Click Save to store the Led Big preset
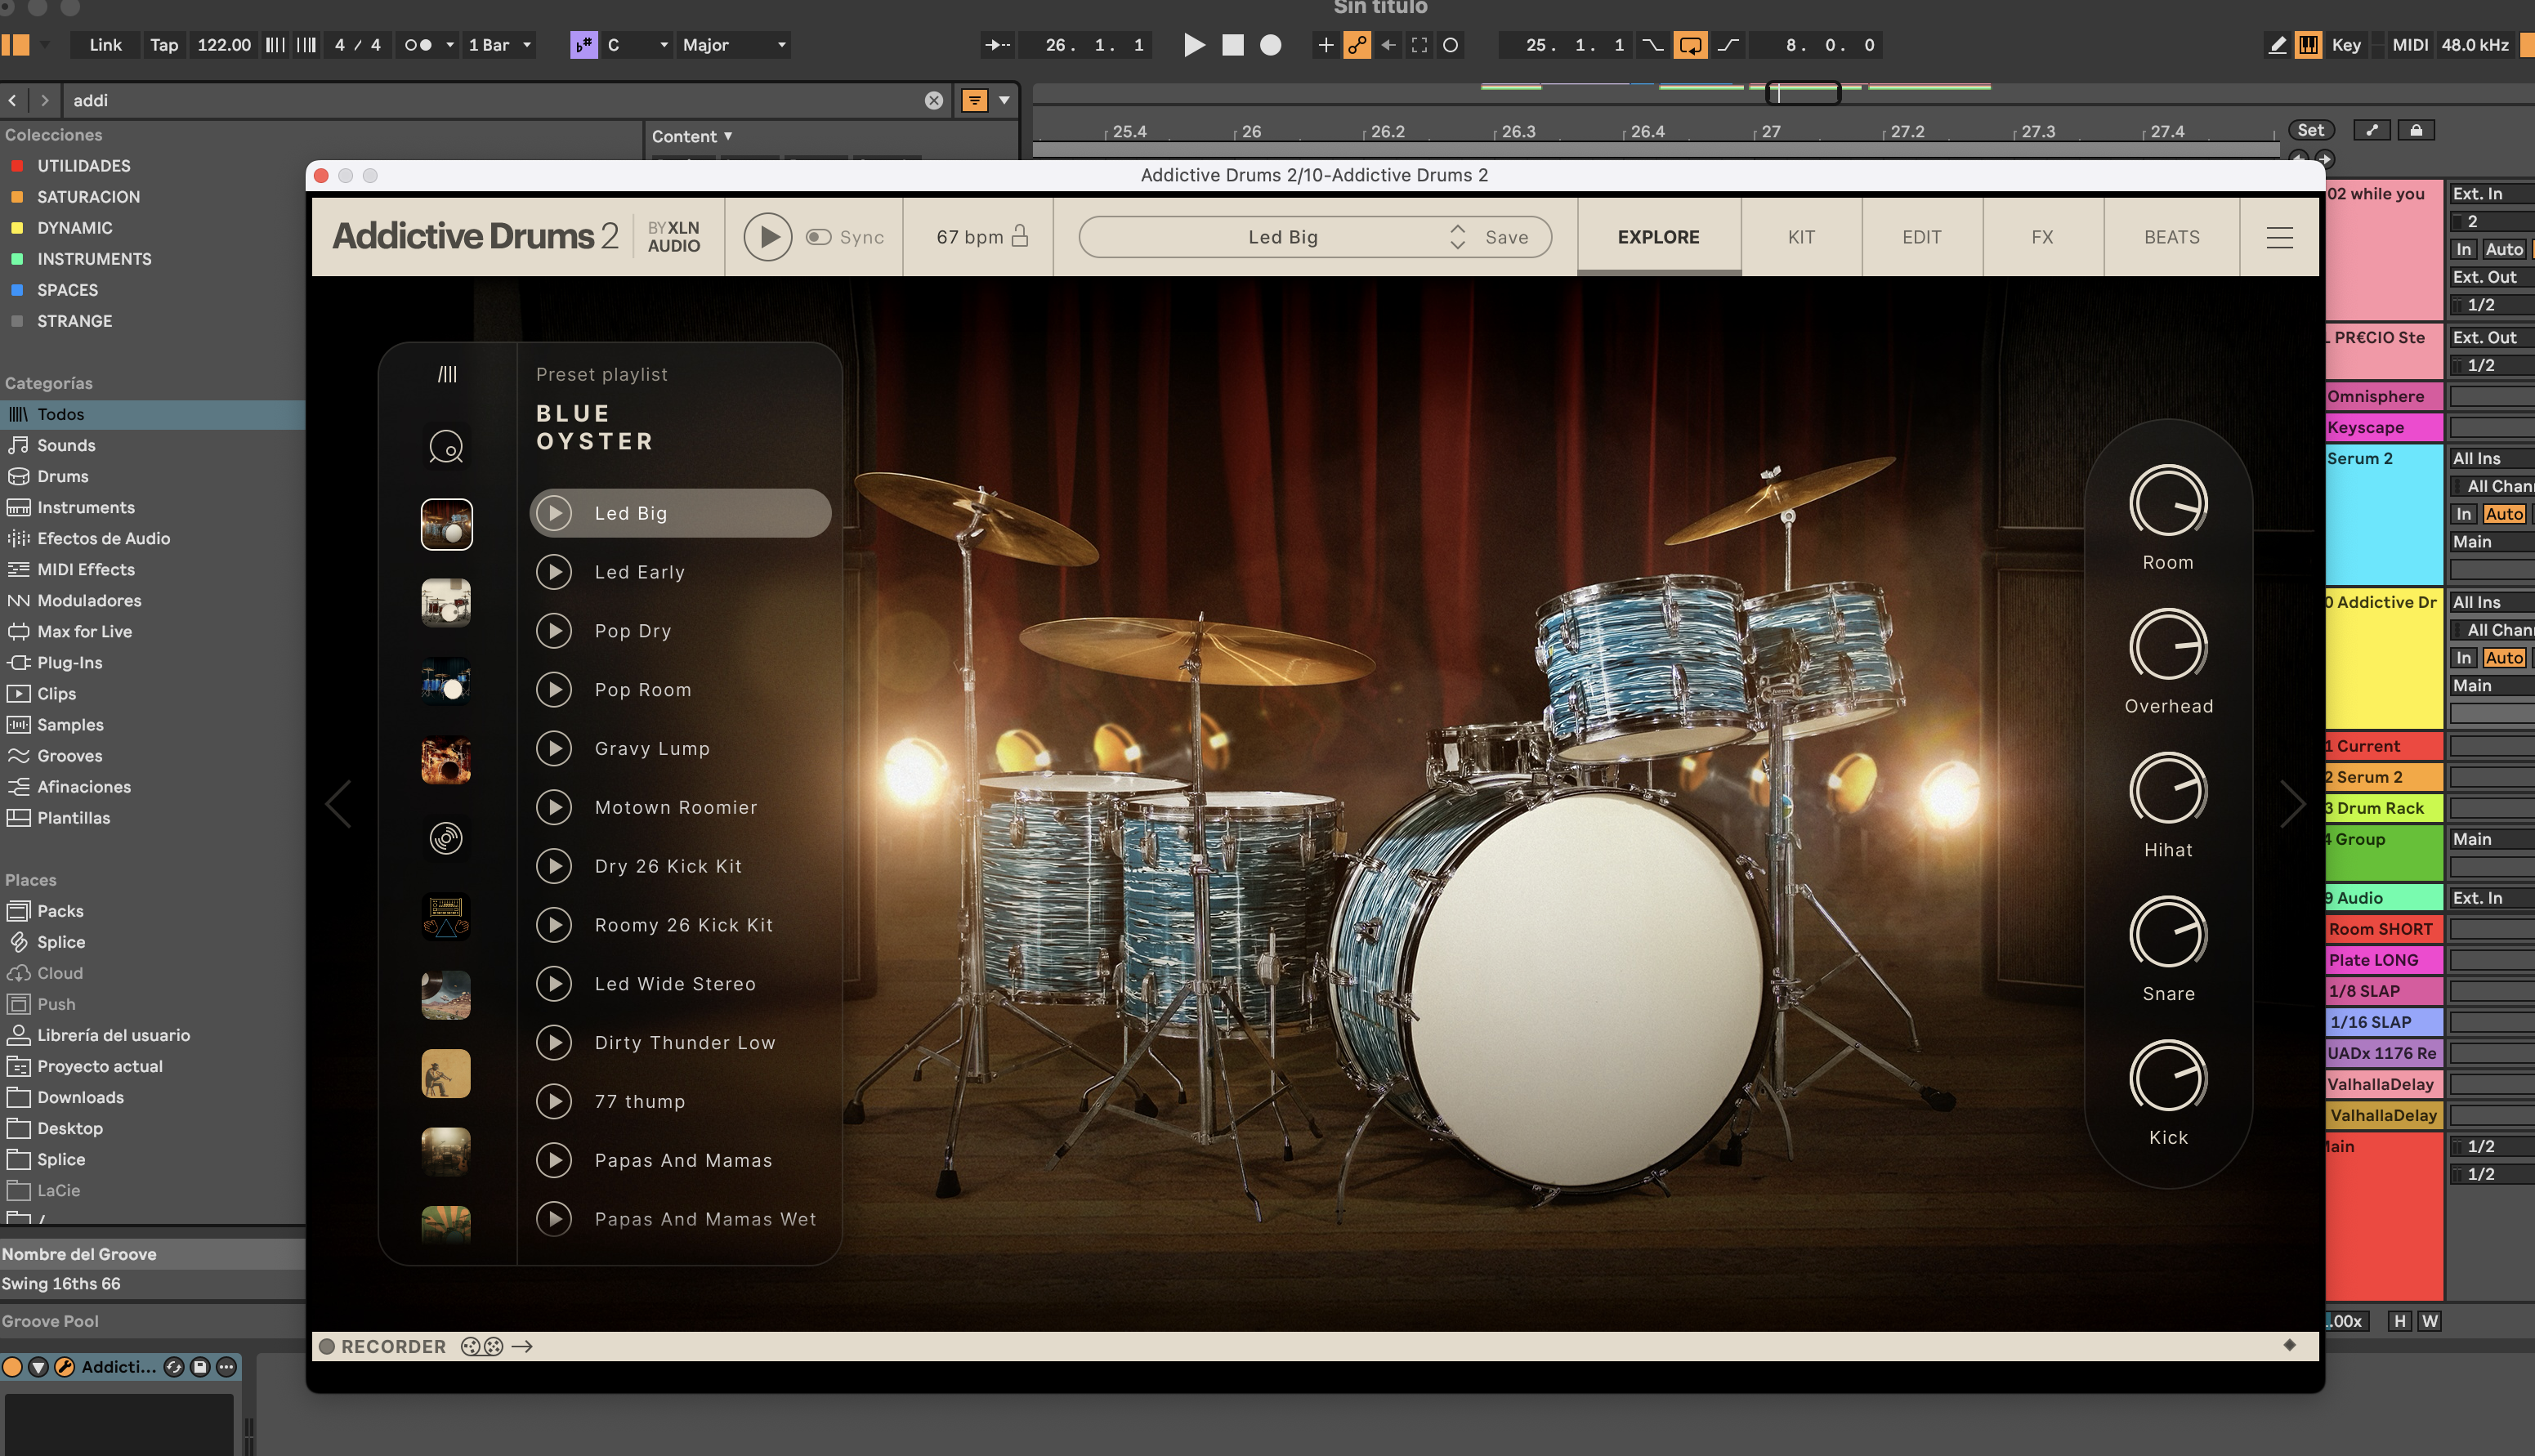 point(1506,237)
